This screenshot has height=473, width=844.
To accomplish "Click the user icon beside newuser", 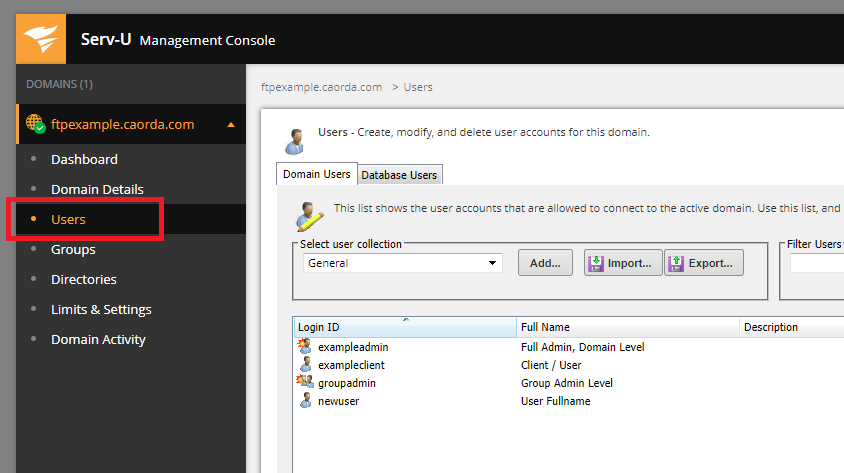I will 306,400.
